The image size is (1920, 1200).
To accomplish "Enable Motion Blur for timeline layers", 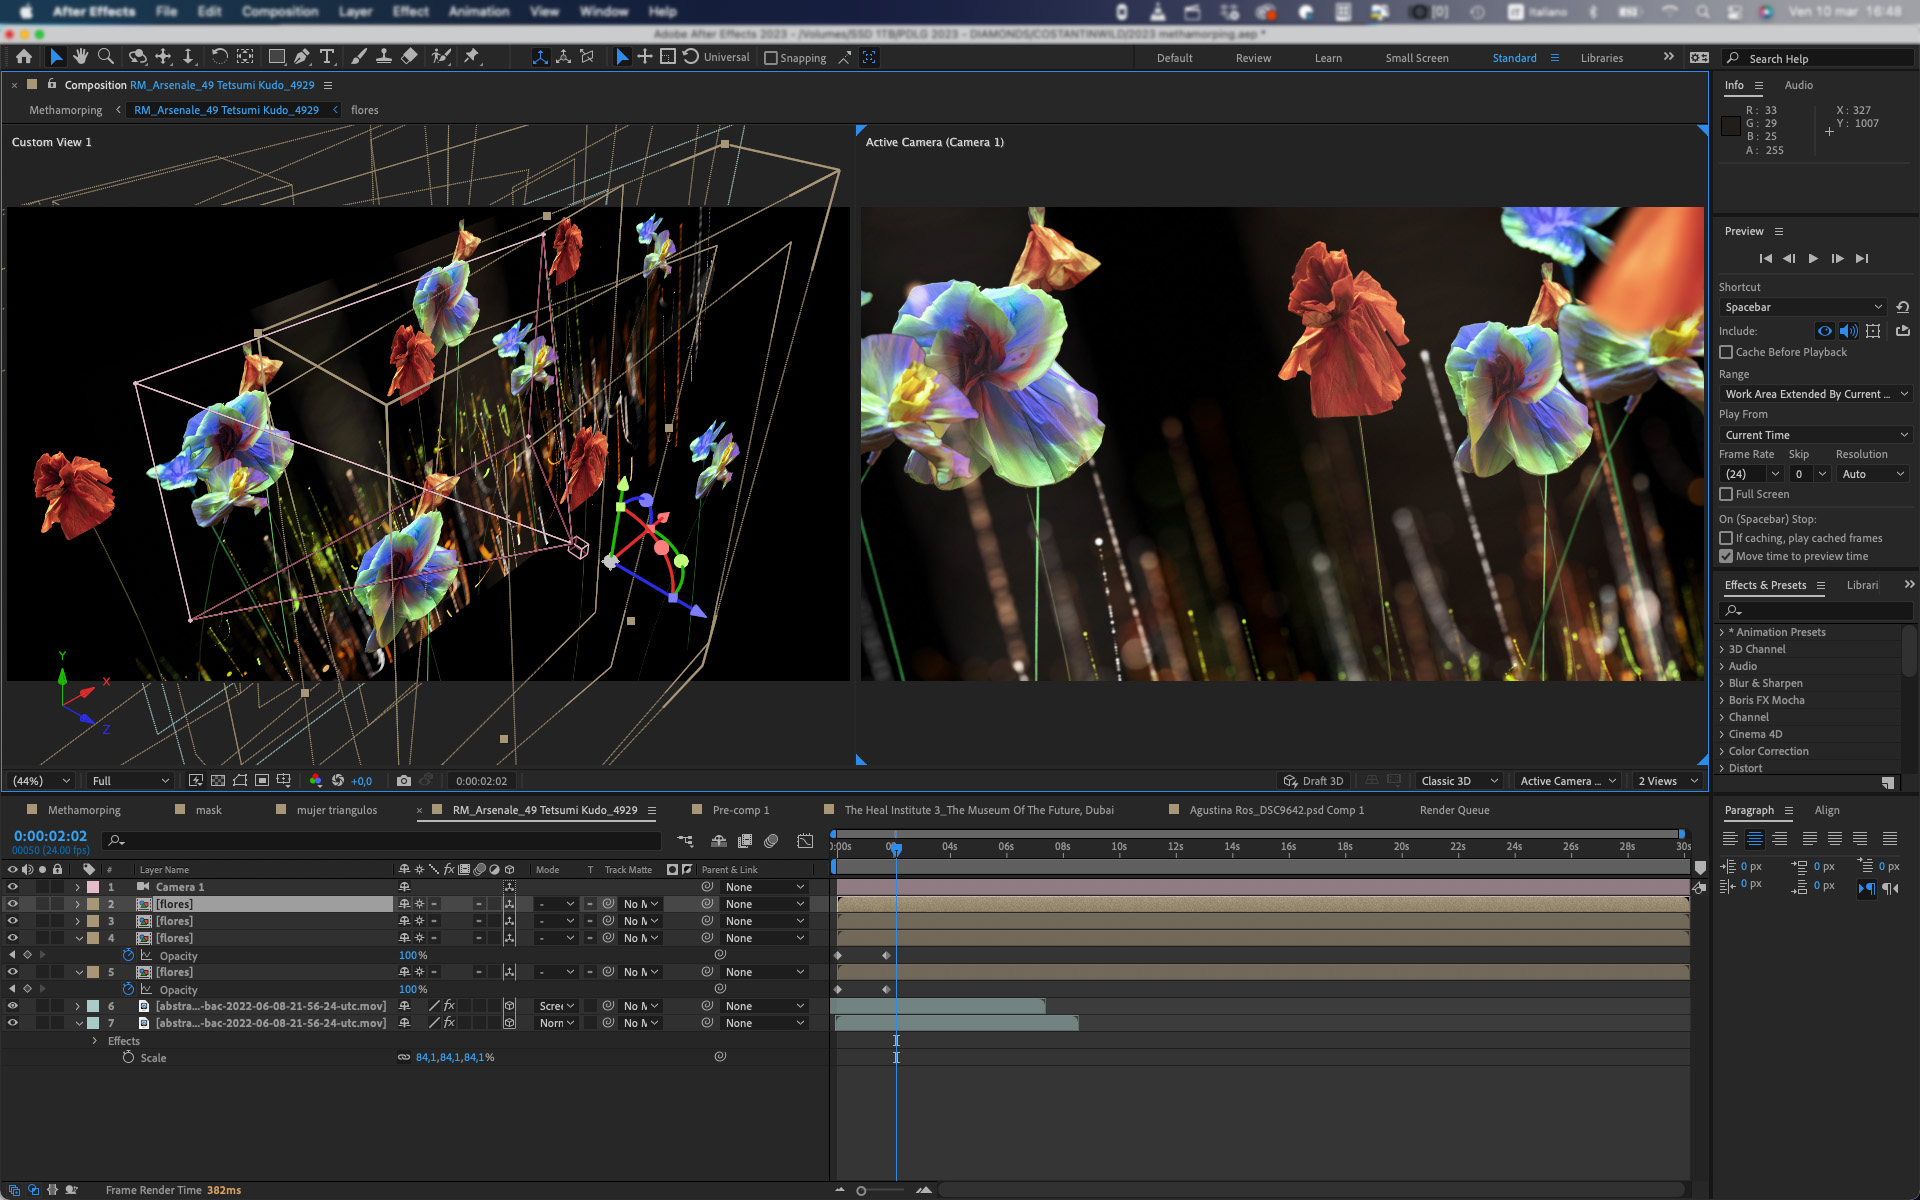I will pos(771,841).
